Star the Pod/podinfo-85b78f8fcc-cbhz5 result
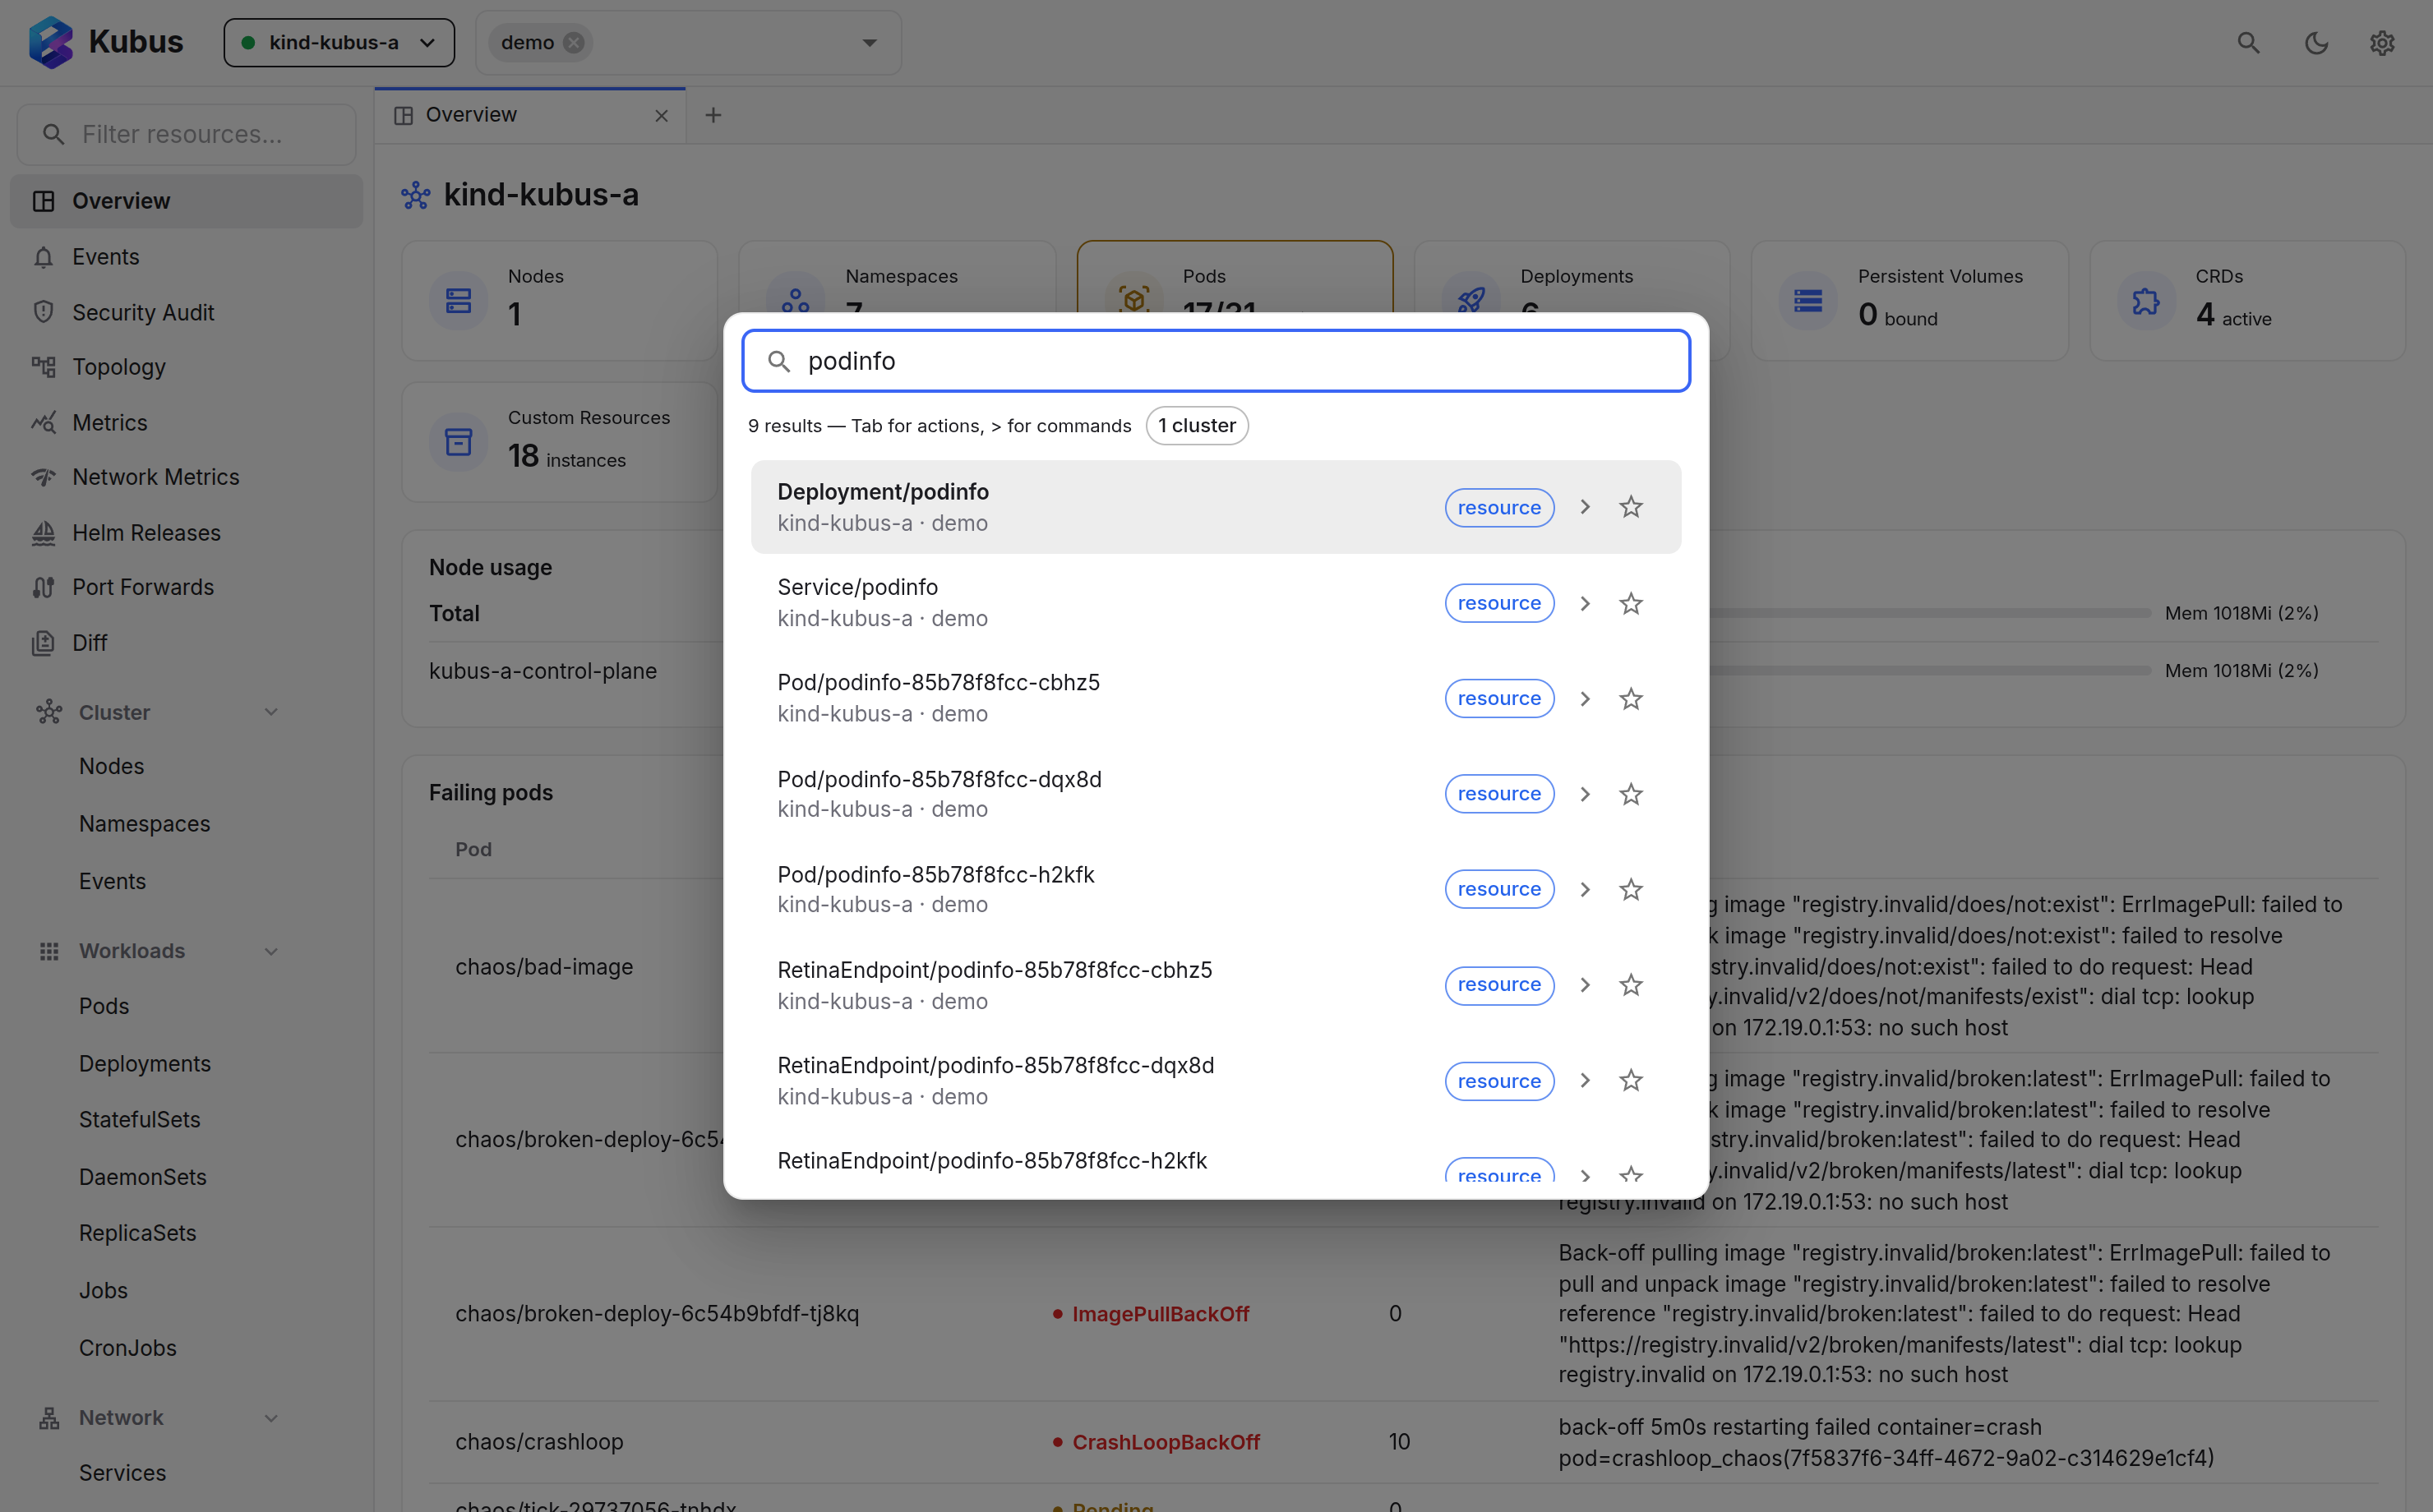The image size is (2433, 1512). (1630, 698)
